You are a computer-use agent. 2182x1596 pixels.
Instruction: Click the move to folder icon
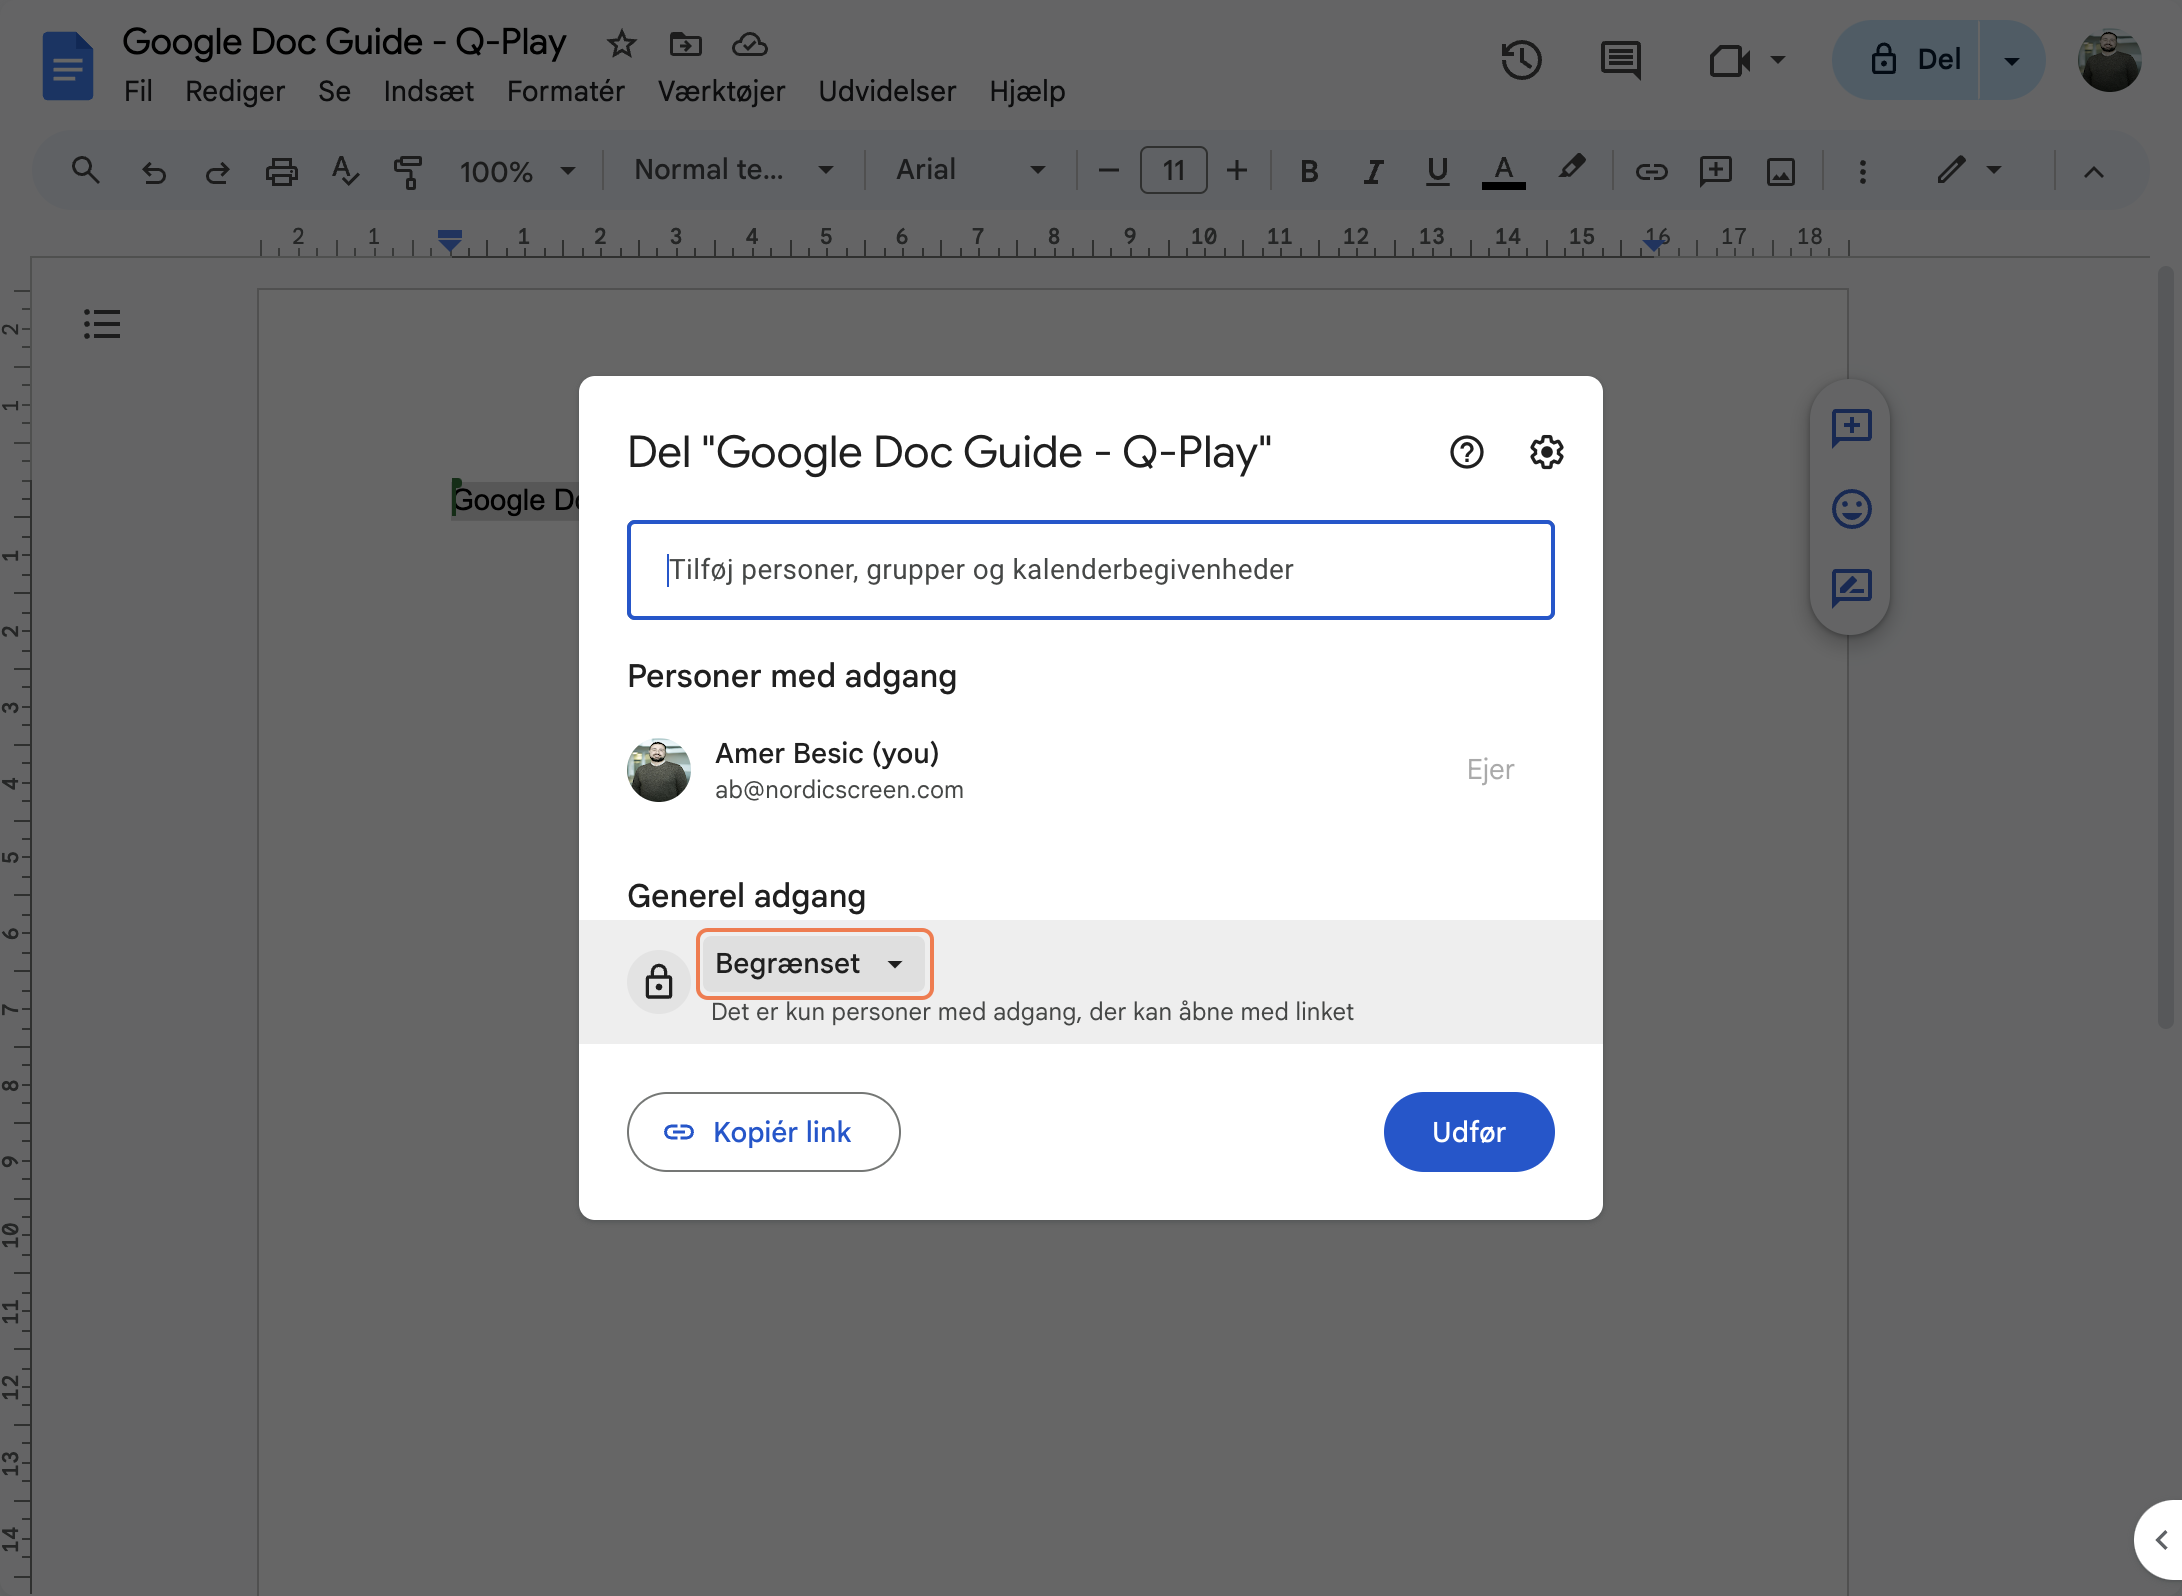click(685, 44)
